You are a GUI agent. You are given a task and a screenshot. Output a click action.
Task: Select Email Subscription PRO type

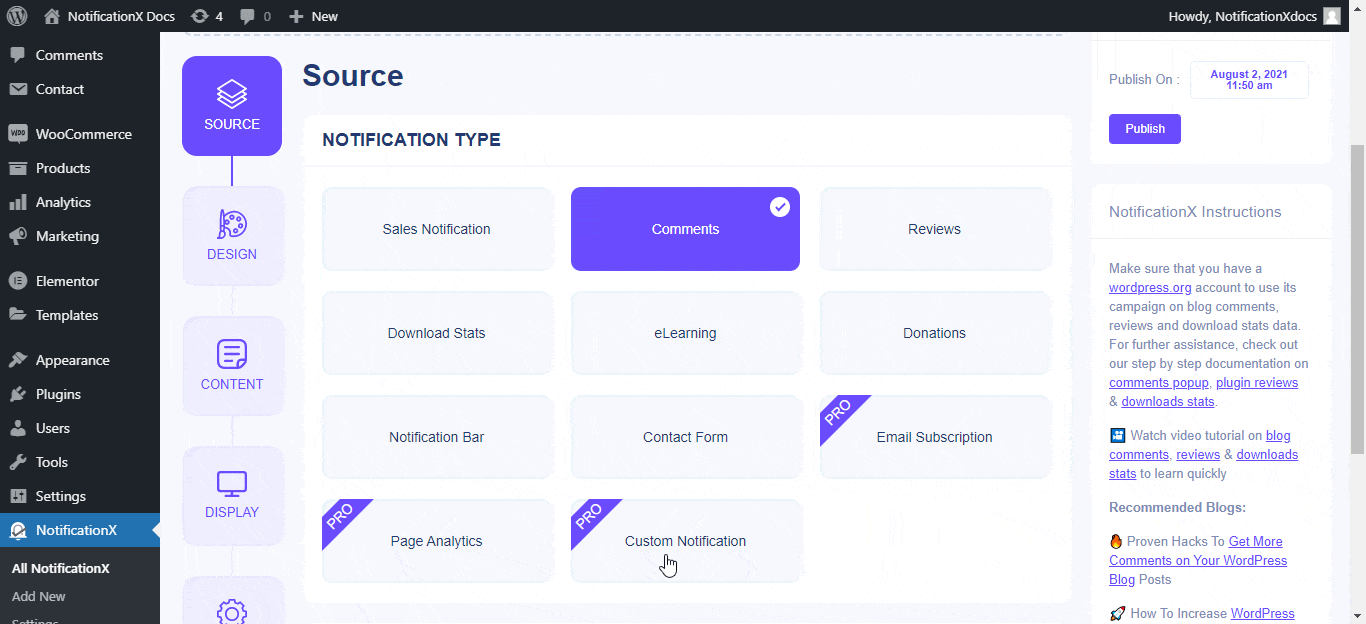(x=935, y=437)
